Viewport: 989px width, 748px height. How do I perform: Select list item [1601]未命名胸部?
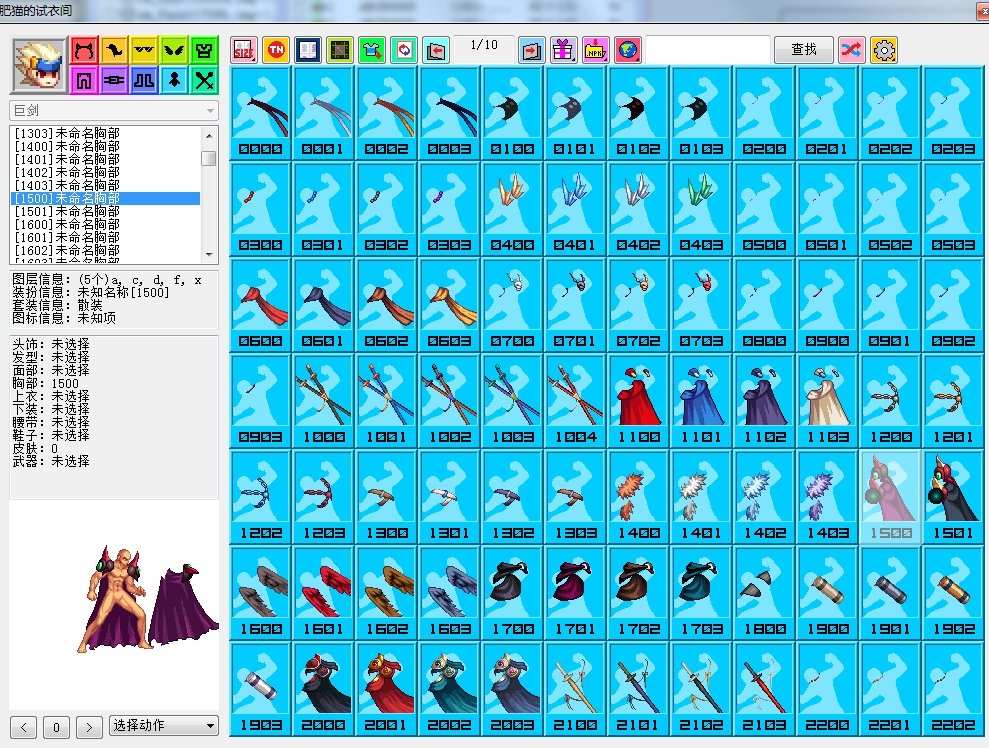coord(105,238)
